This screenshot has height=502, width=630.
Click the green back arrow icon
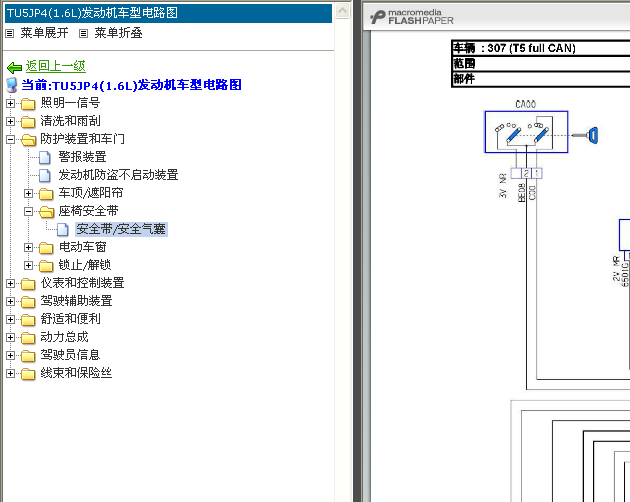point(14,67)
